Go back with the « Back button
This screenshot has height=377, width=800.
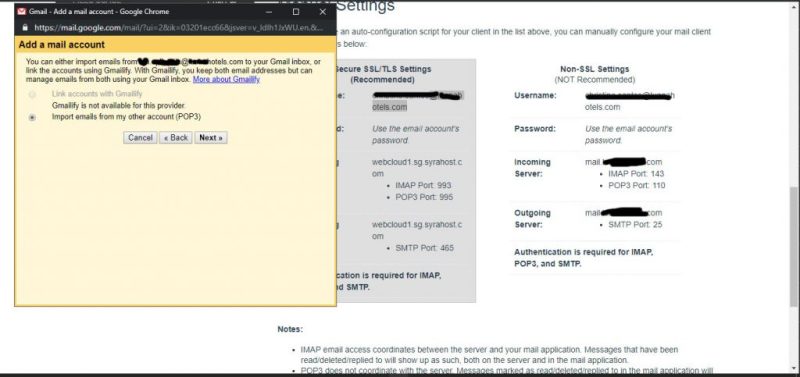tap(176, 138)
